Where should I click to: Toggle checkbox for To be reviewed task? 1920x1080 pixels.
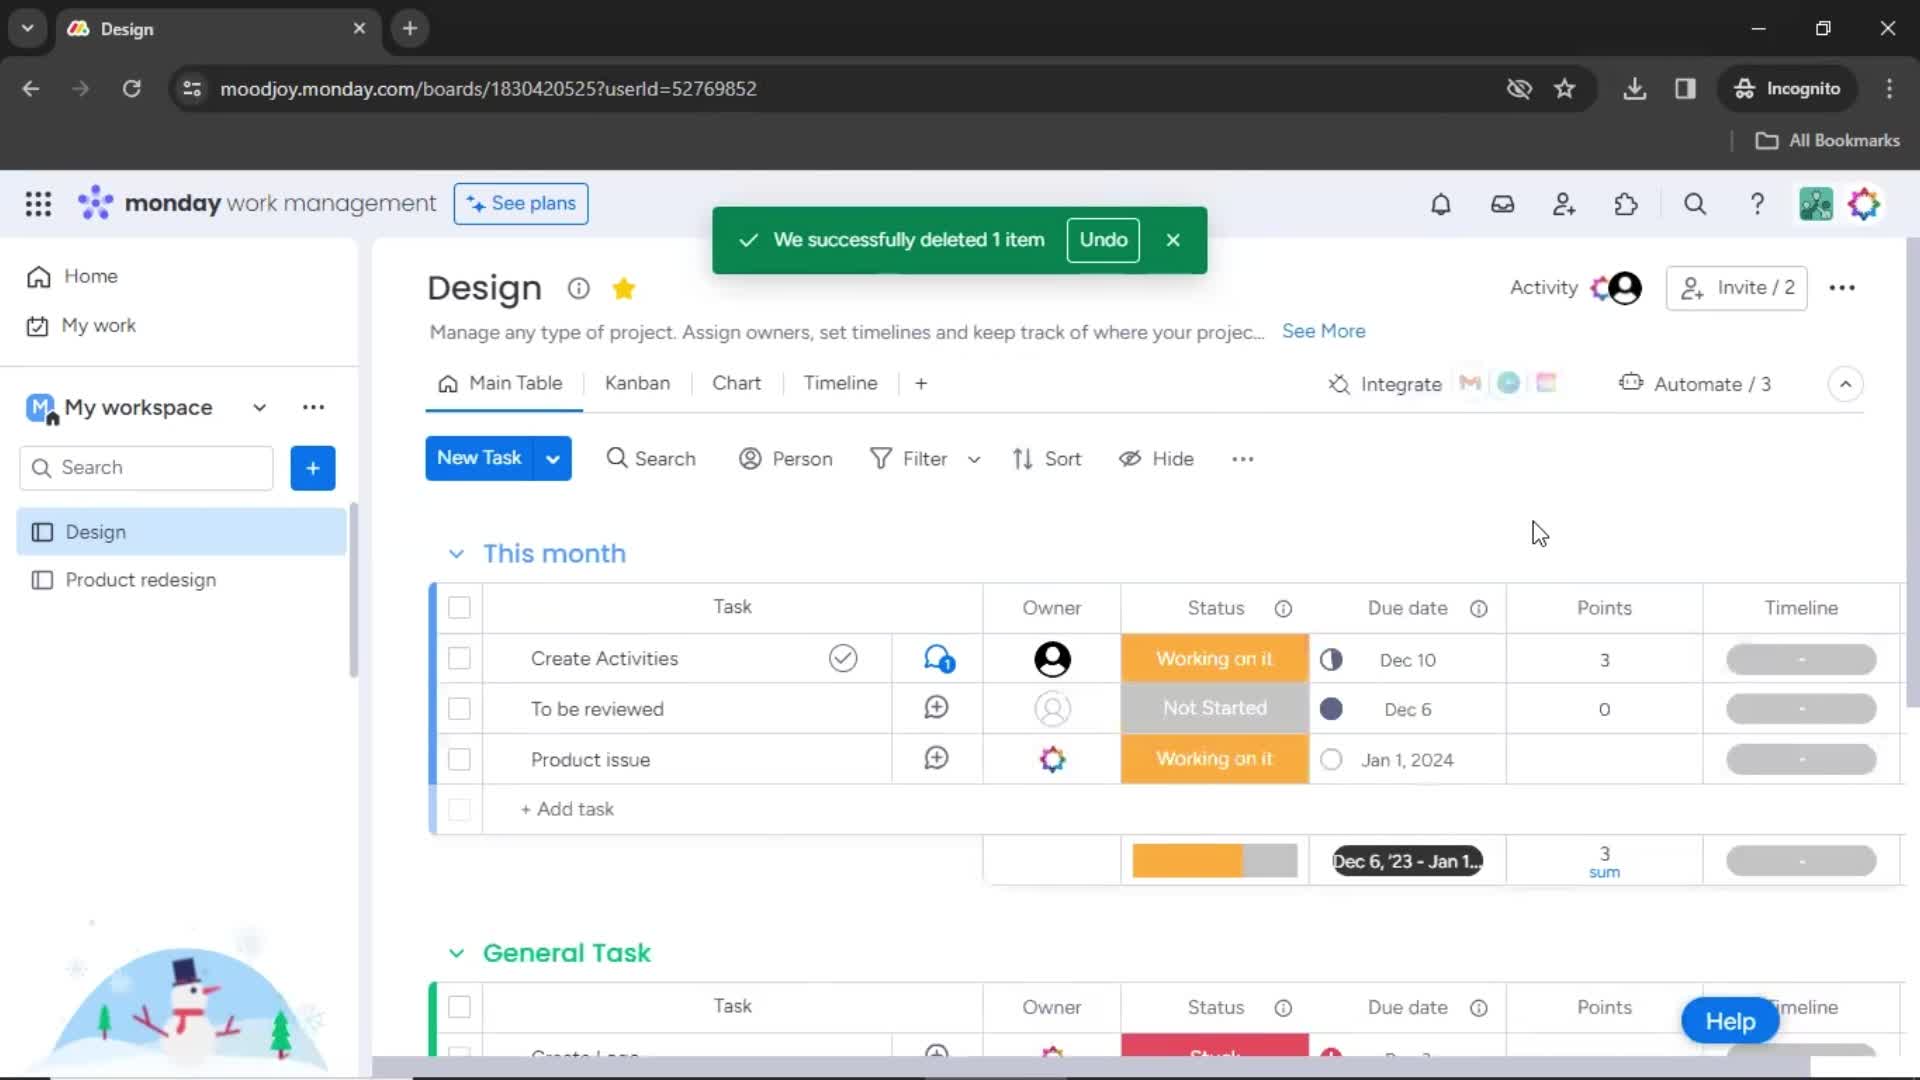(x=459, y=708)
